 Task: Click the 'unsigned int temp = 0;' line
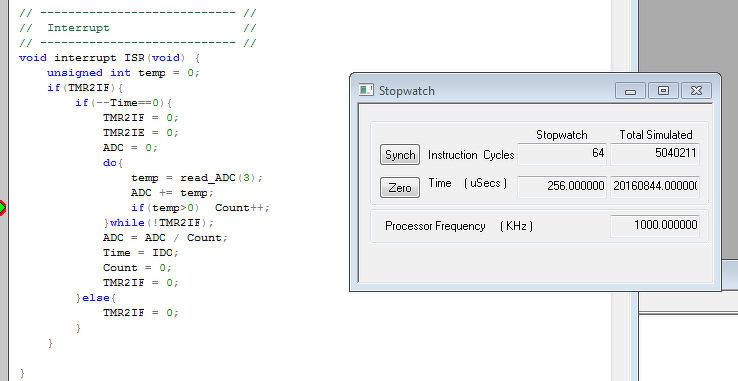(123, 73)
